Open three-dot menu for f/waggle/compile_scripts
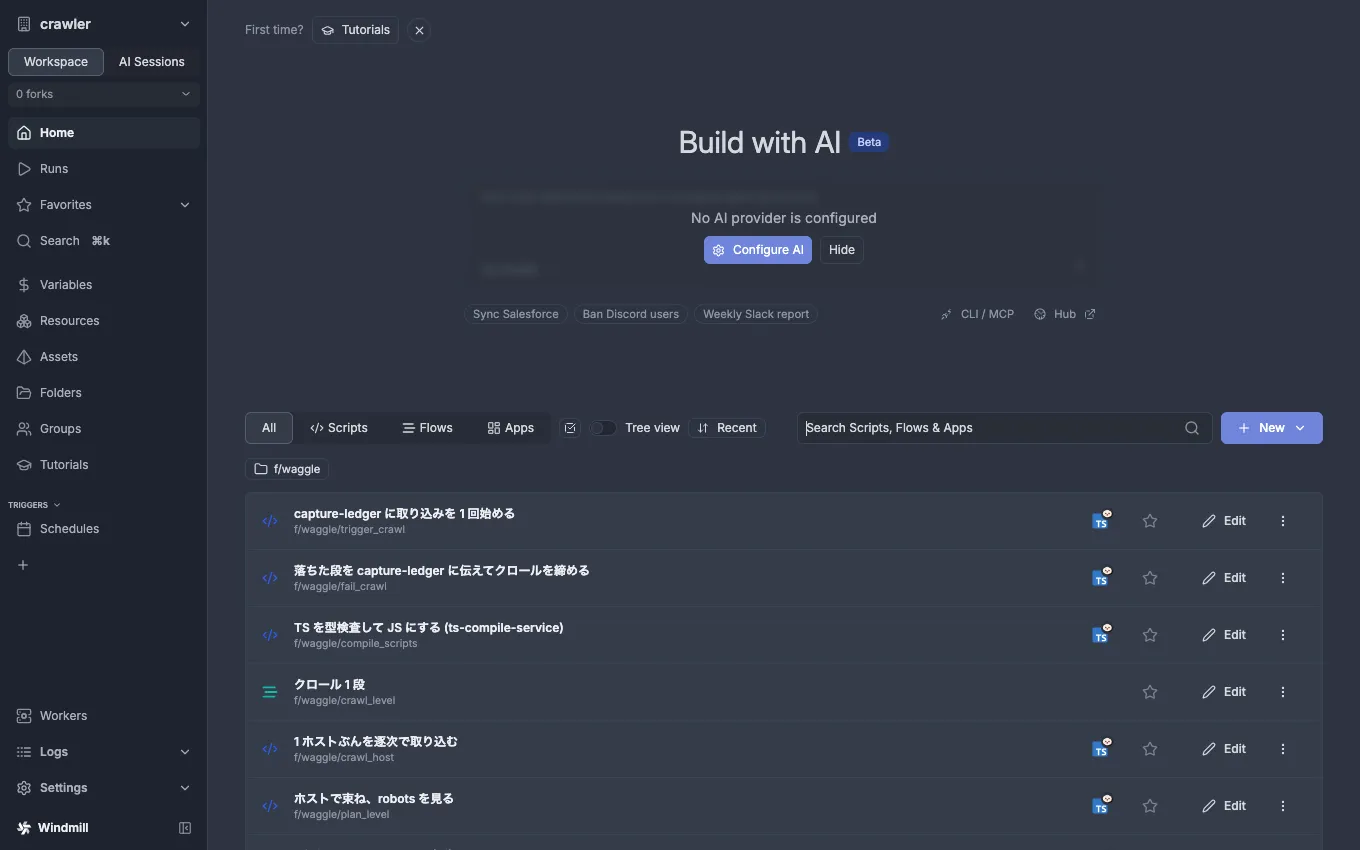Viewport: 1360px width, 850px height. coord(1283,635)
